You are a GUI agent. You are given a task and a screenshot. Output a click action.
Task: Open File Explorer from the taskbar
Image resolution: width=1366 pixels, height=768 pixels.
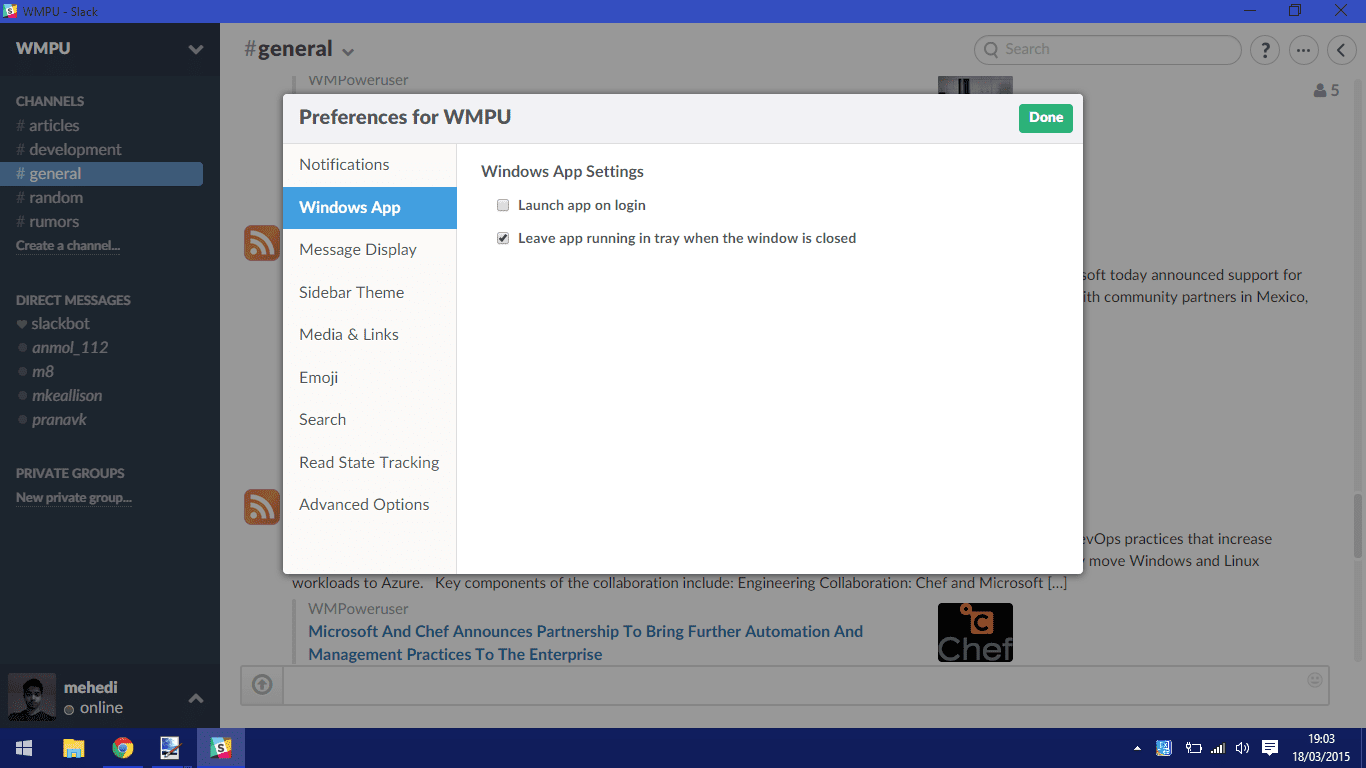point(73,748)
